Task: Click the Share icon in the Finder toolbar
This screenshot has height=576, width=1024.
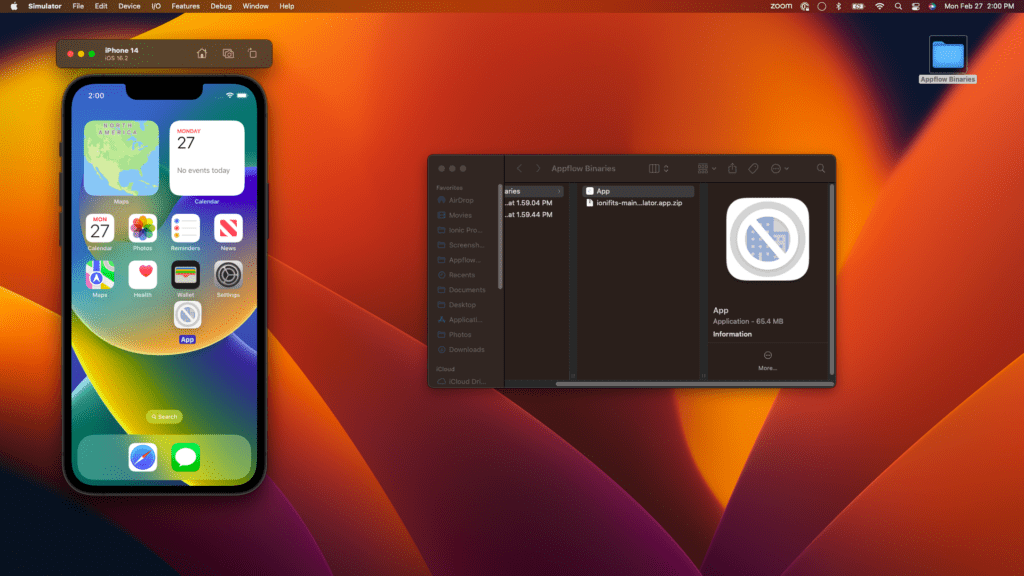Action: pos(733,168)
